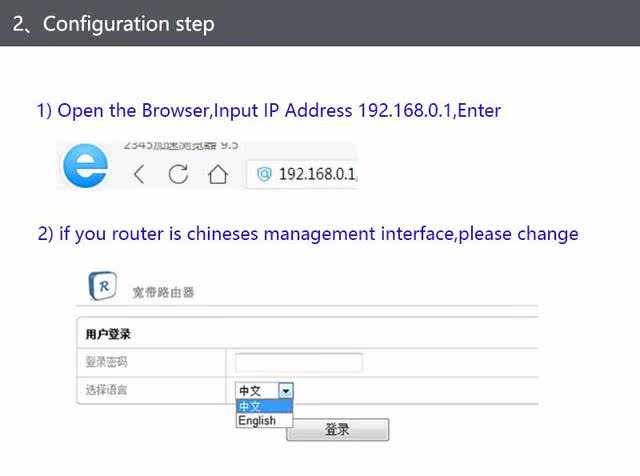Click the 2345 browser title text
Image resolution: width=640 pixels, height=476 pixels.
[181, 145]
